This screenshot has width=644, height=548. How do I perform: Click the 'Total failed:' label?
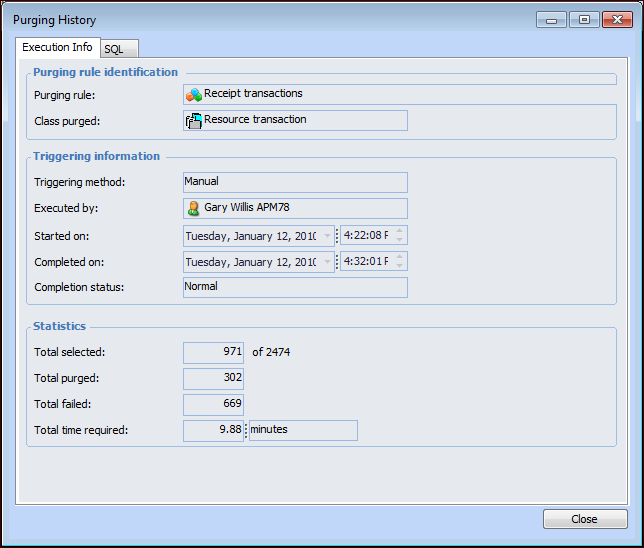pyautogui.click(x=63, y=404)
